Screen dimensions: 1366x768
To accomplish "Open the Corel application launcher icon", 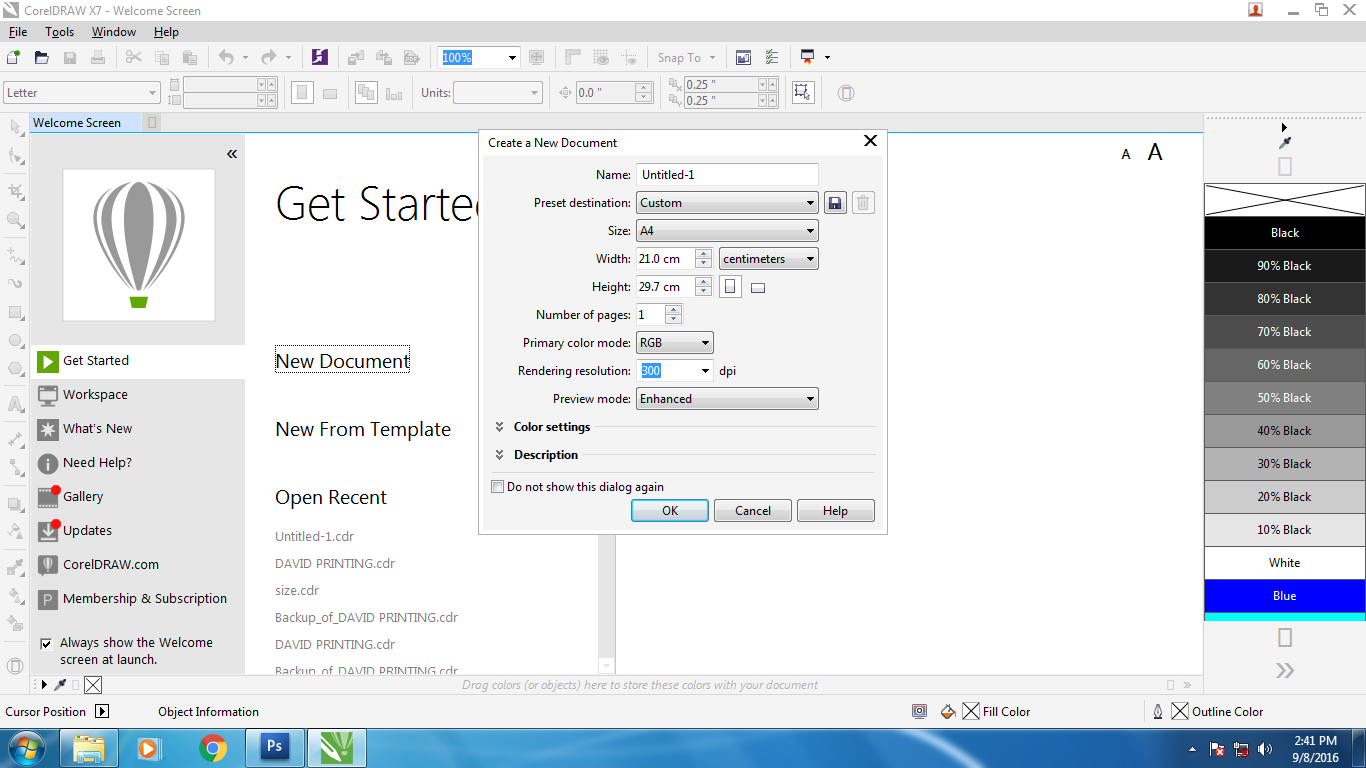I will tap(320, 57).
